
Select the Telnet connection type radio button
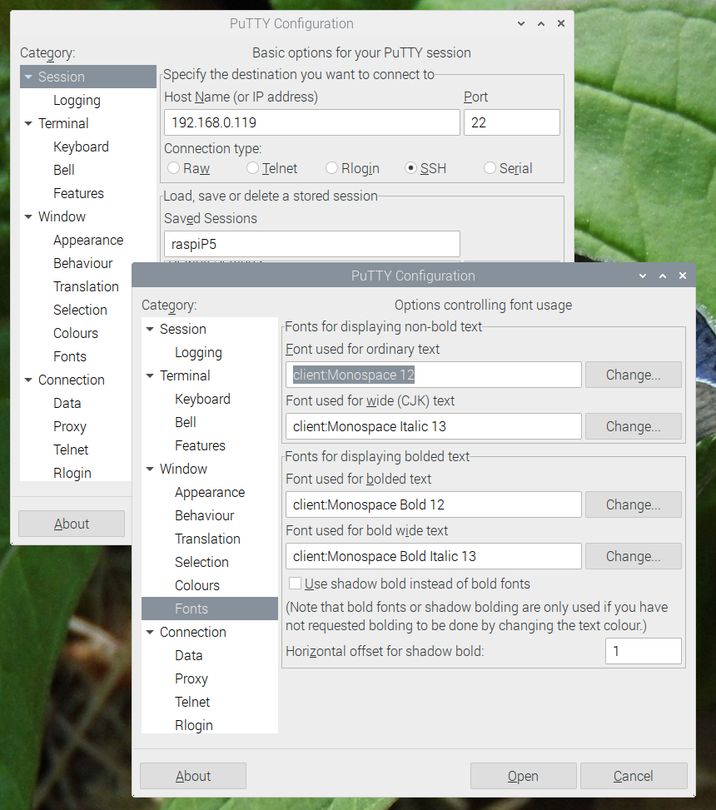tap(253, 168)
